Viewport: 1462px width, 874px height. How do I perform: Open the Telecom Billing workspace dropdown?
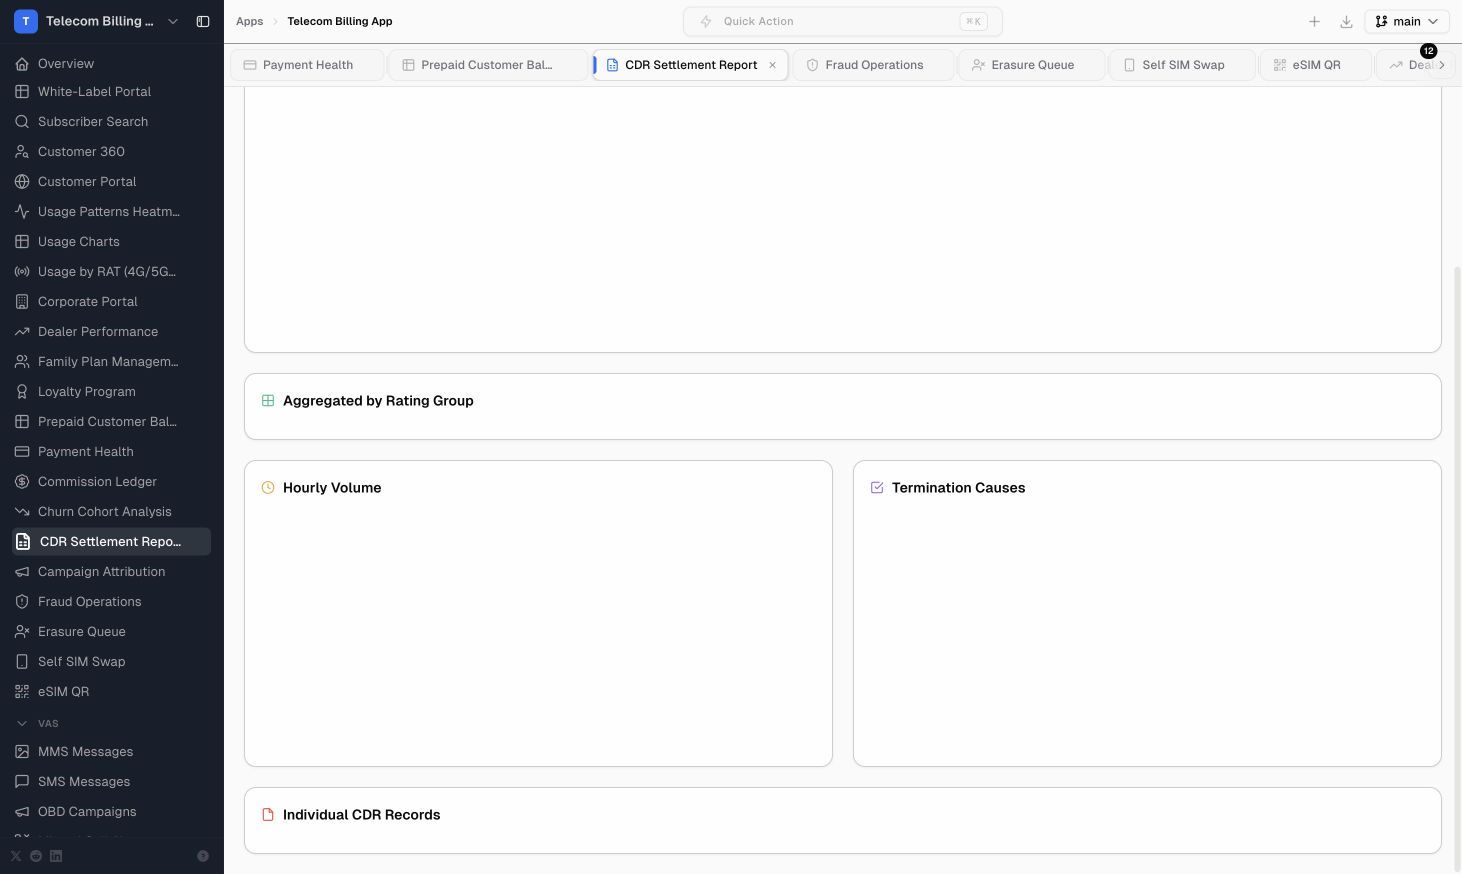pos(98,21)
